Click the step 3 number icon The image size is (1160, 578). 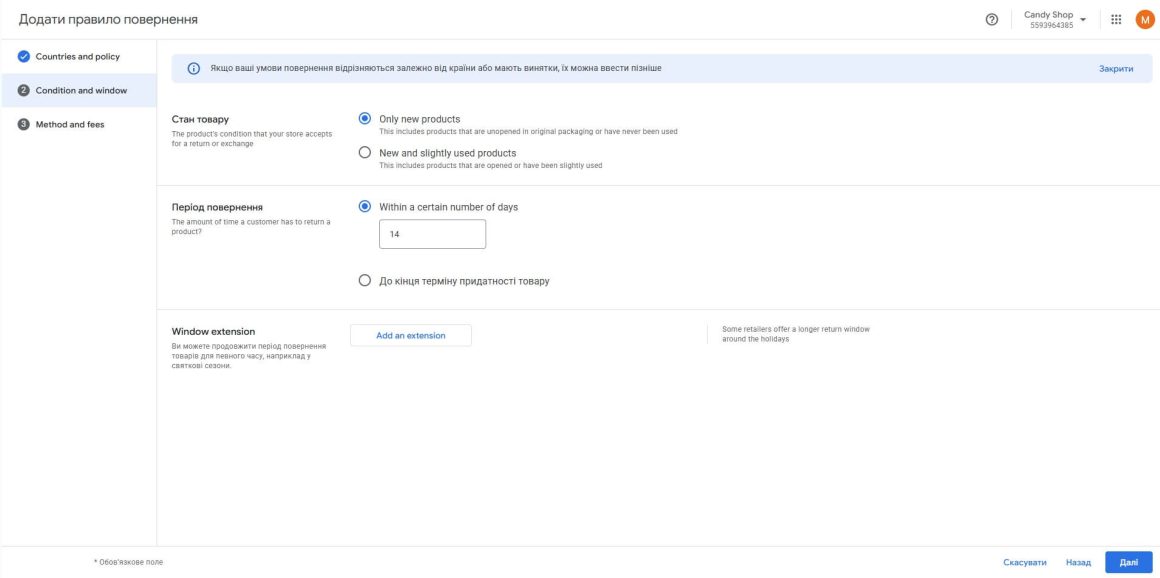click(23, 124)
